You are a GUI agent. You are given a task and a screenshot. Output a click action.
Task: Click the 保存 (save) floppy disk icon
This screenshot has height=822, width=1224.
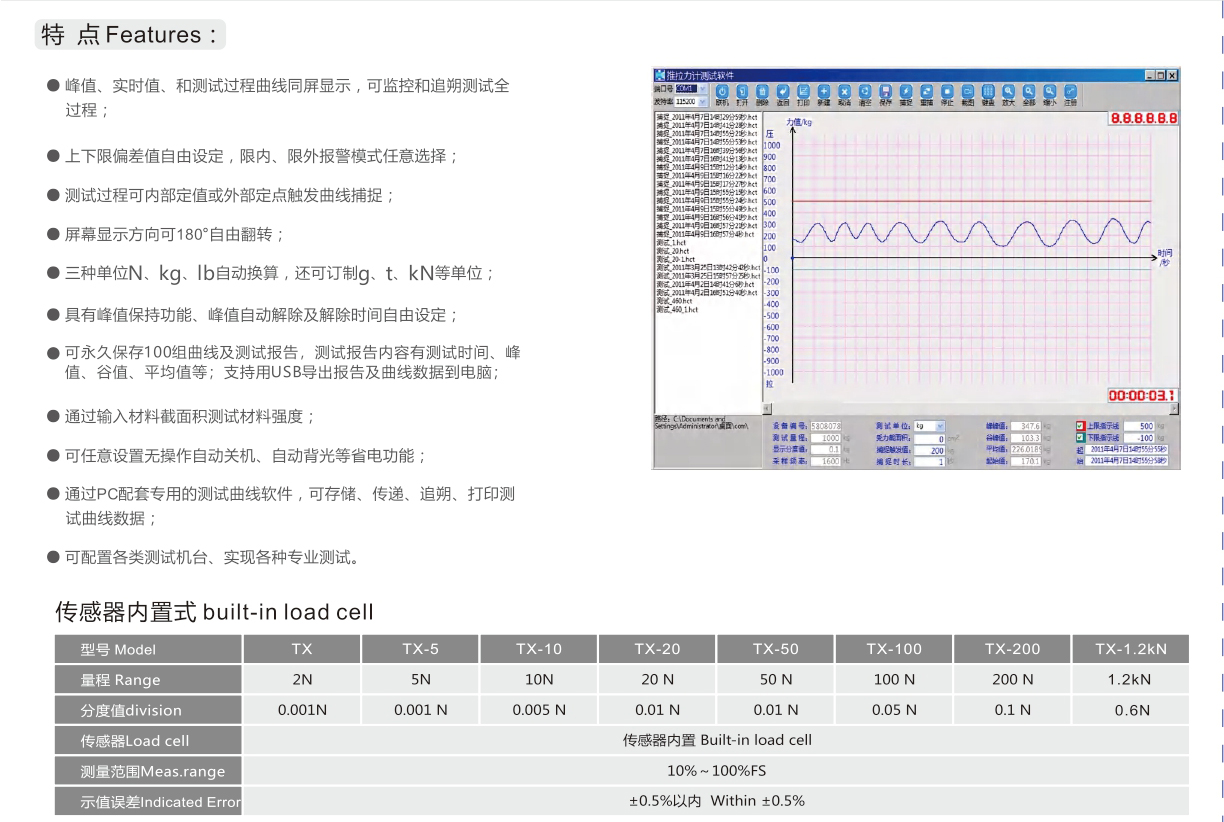[885, 91]
